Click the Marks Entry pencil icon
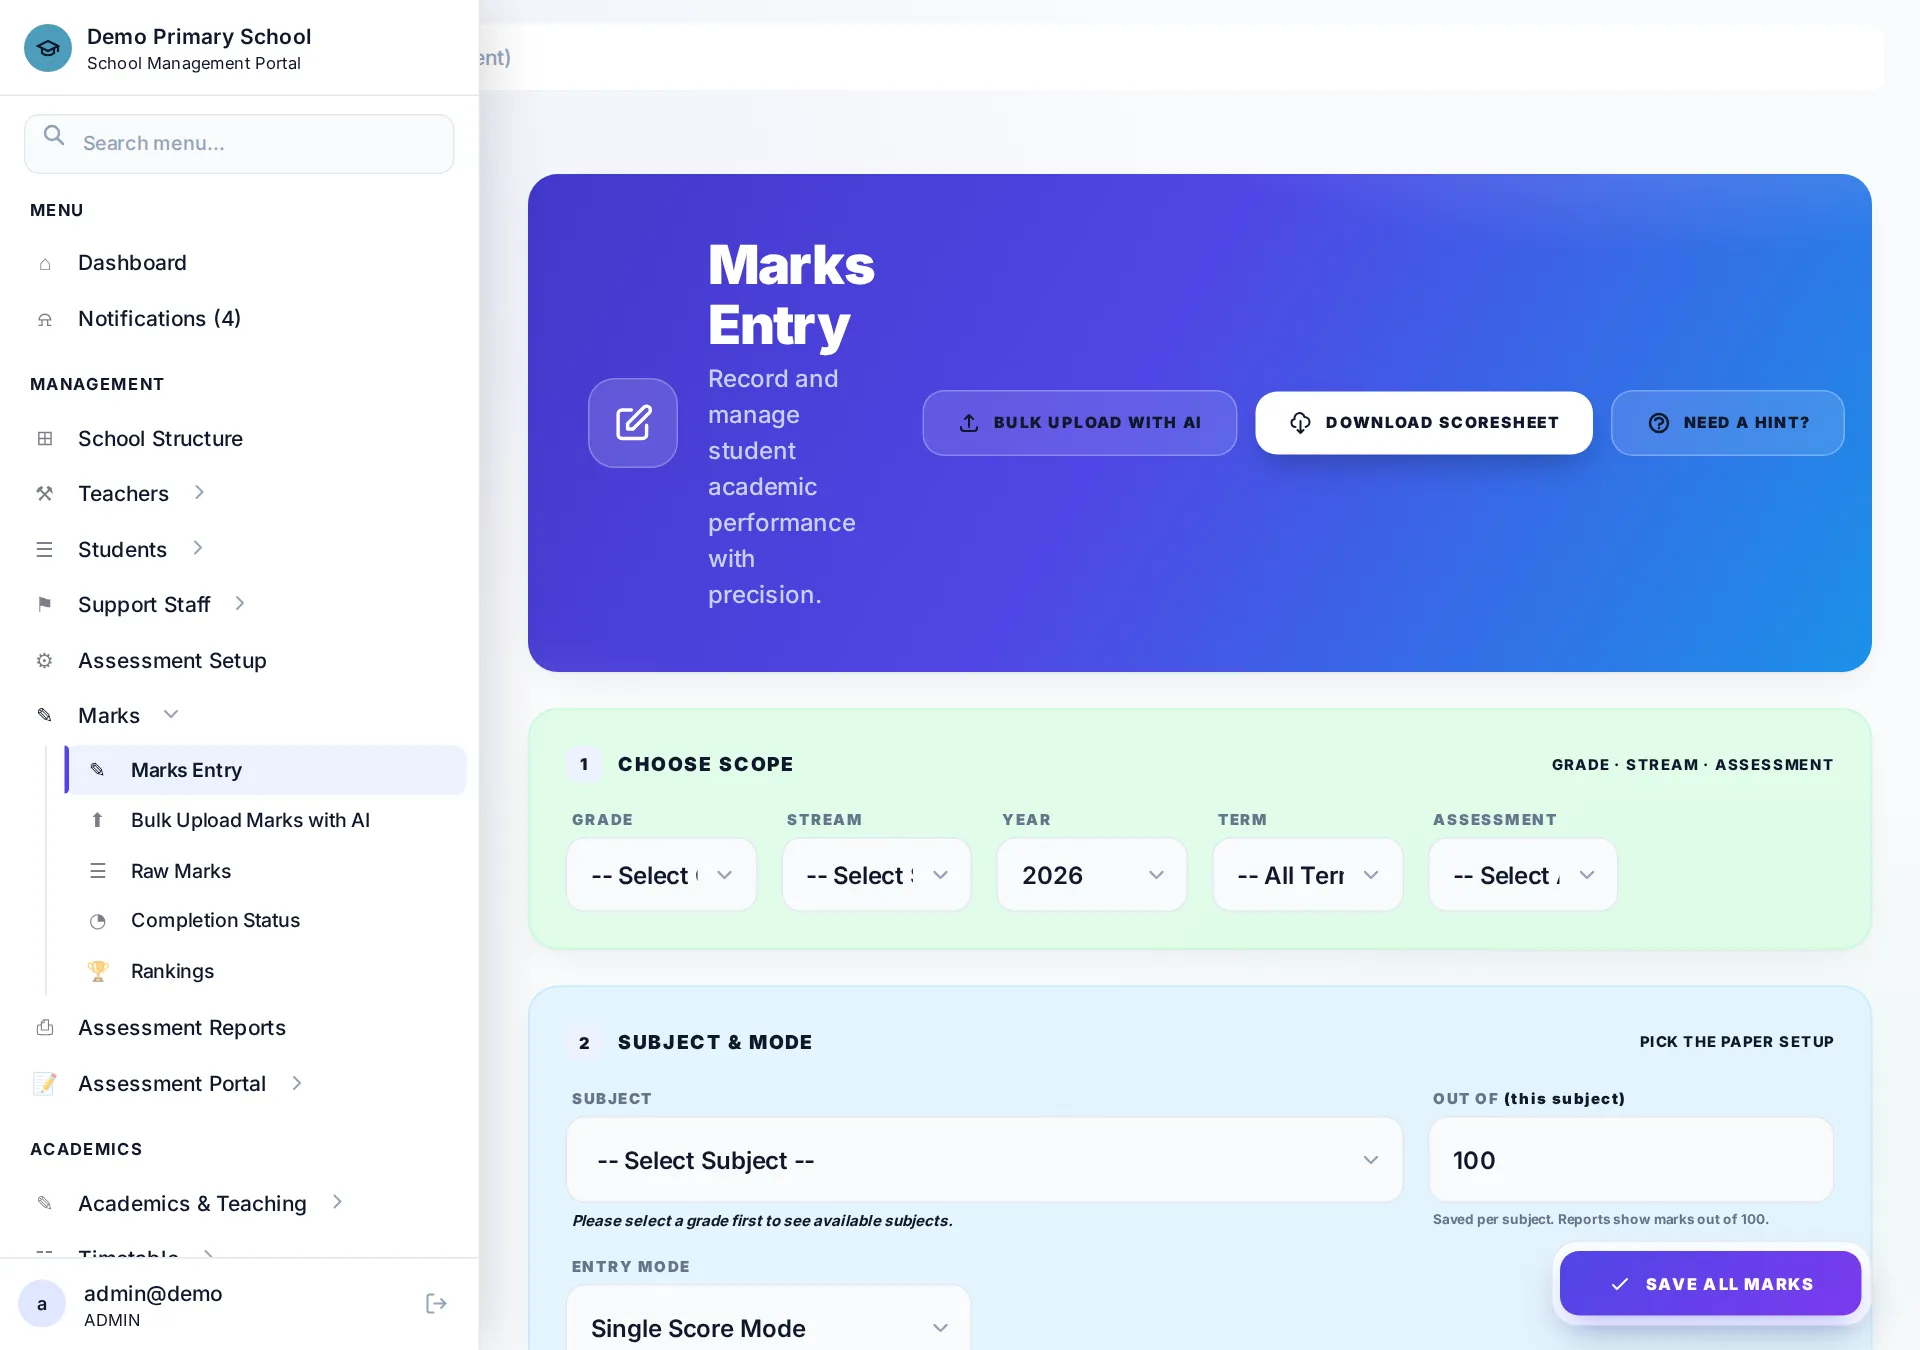Image resolution: width=1920 pixels, height=1350 pixels. [97, 770]
